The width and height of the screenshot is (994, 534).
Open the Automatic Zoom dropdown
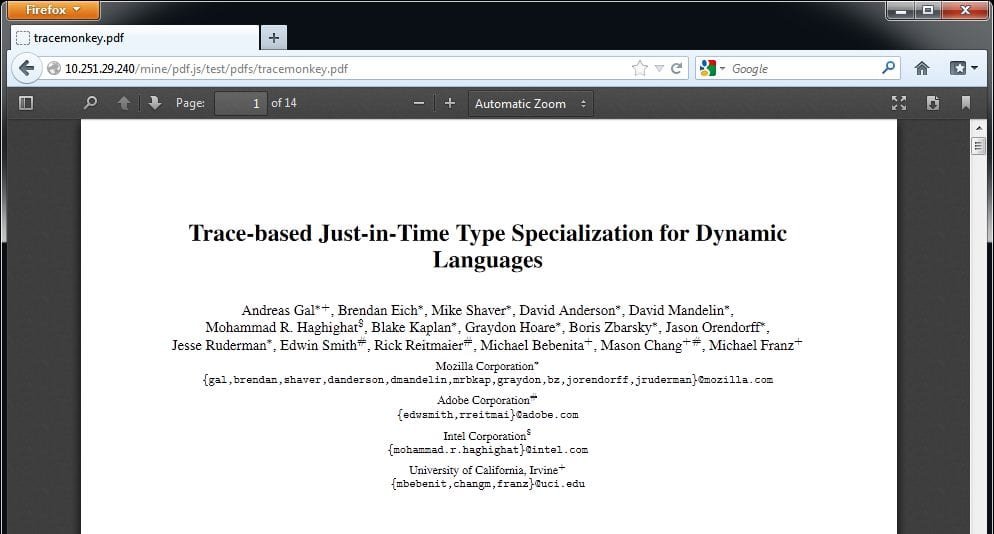pos(530,103)
